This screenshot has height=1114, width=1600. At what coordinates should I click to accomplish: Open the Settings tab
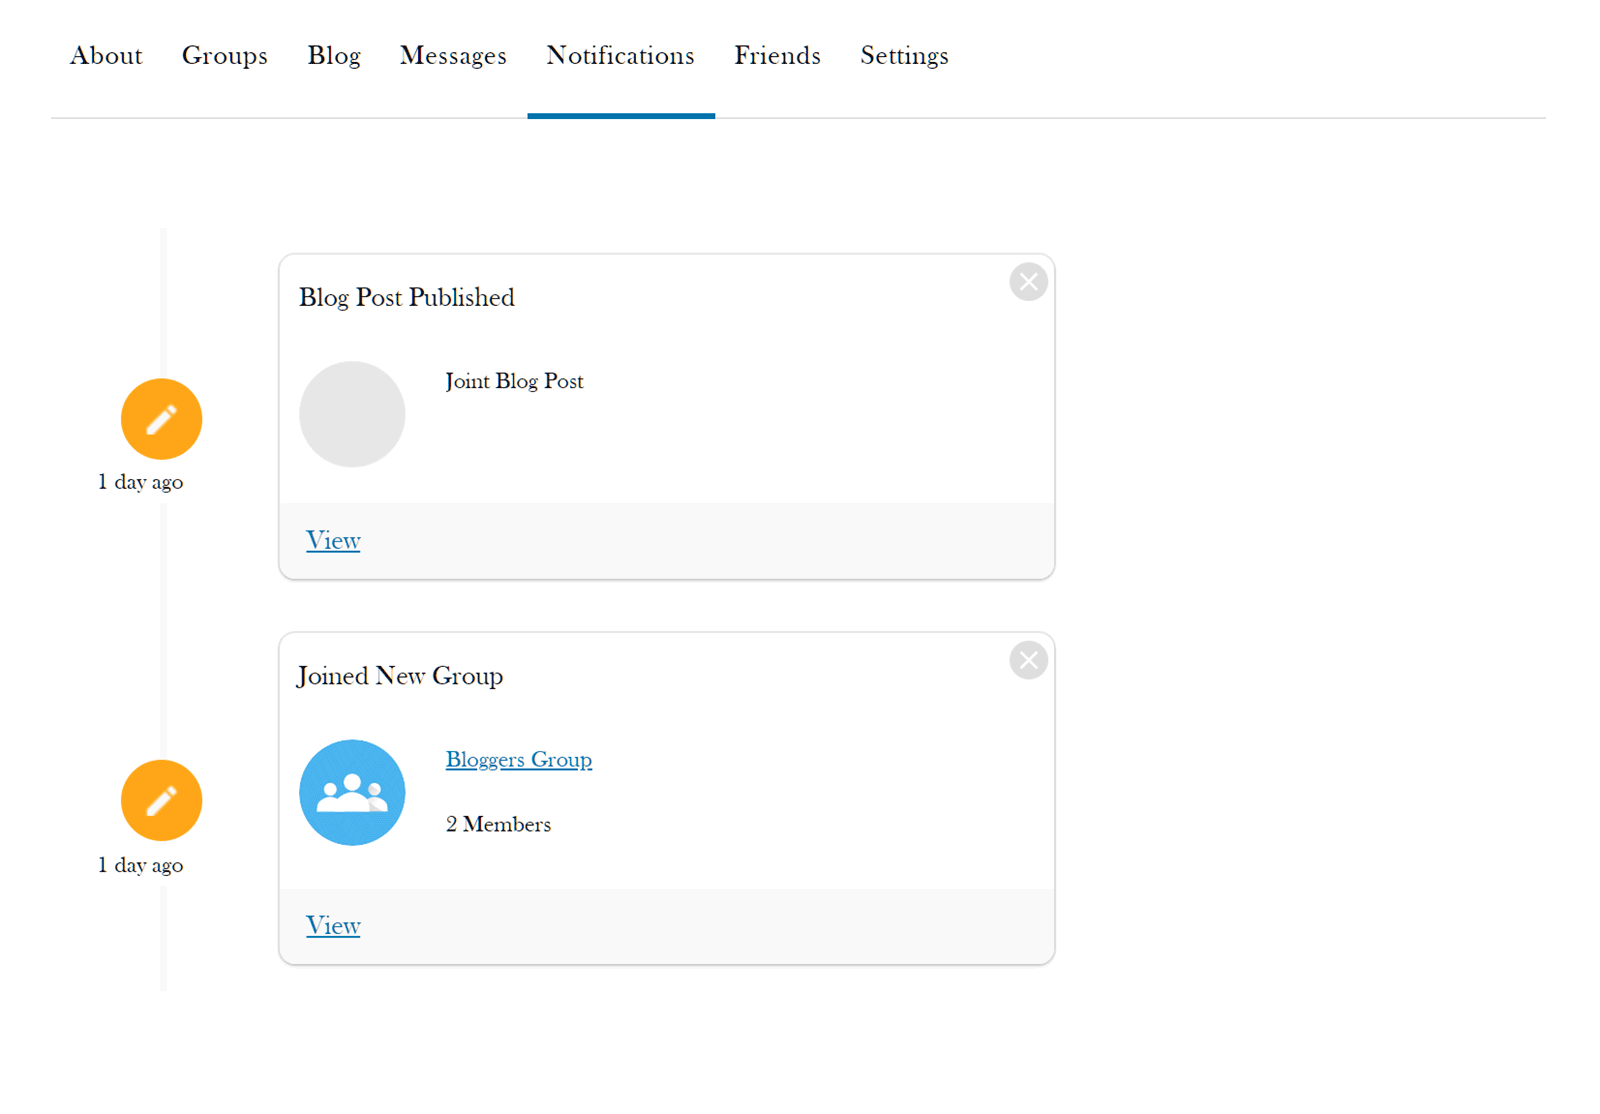coord(904,56)
